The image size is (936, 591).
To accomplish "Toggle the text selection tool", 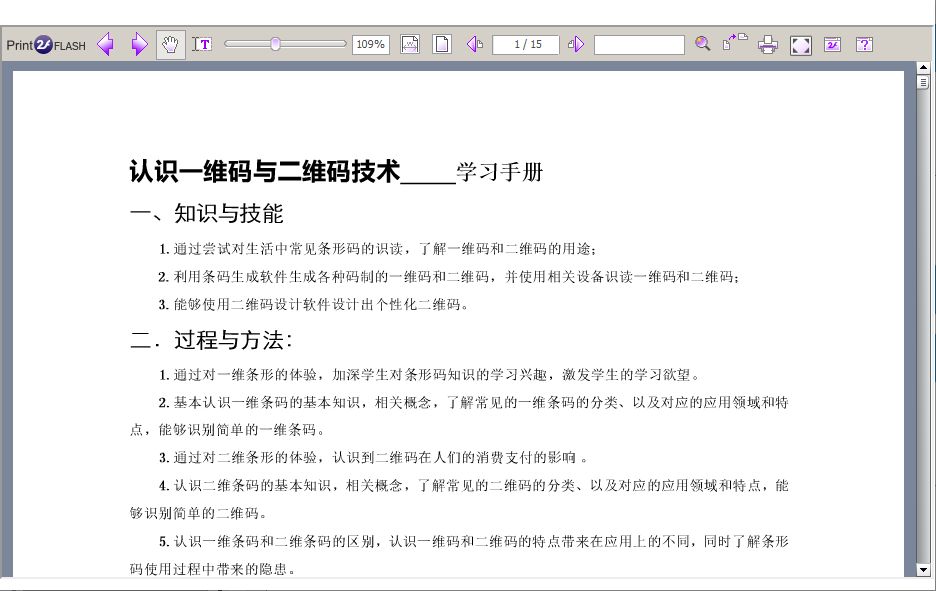I will [202, 45].
